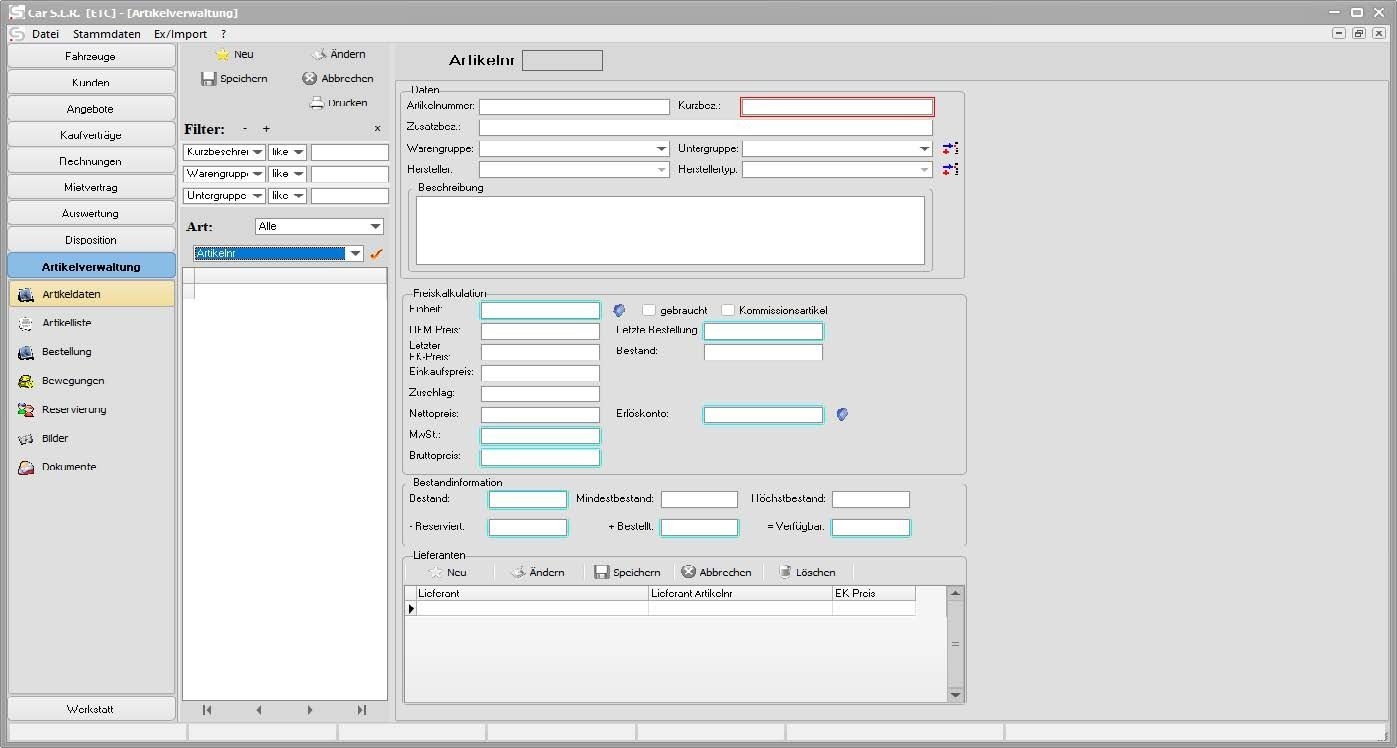The height and width of the screenshot is (748, 1397).
Task: Click the Speichern disk icon in top toolbar
Action: pyautogui.click(x=208, y=79)
